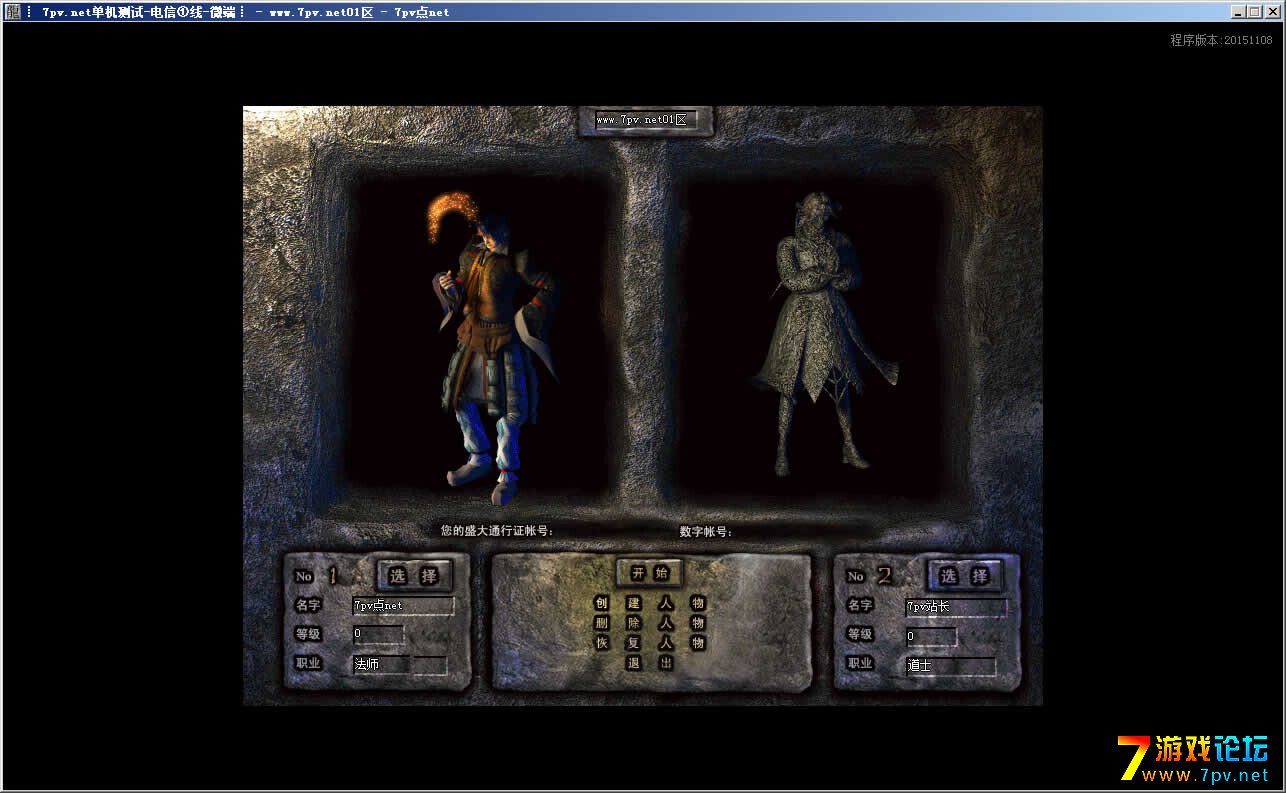
Task: Minimize the game window
Action: coord(1238,12)
